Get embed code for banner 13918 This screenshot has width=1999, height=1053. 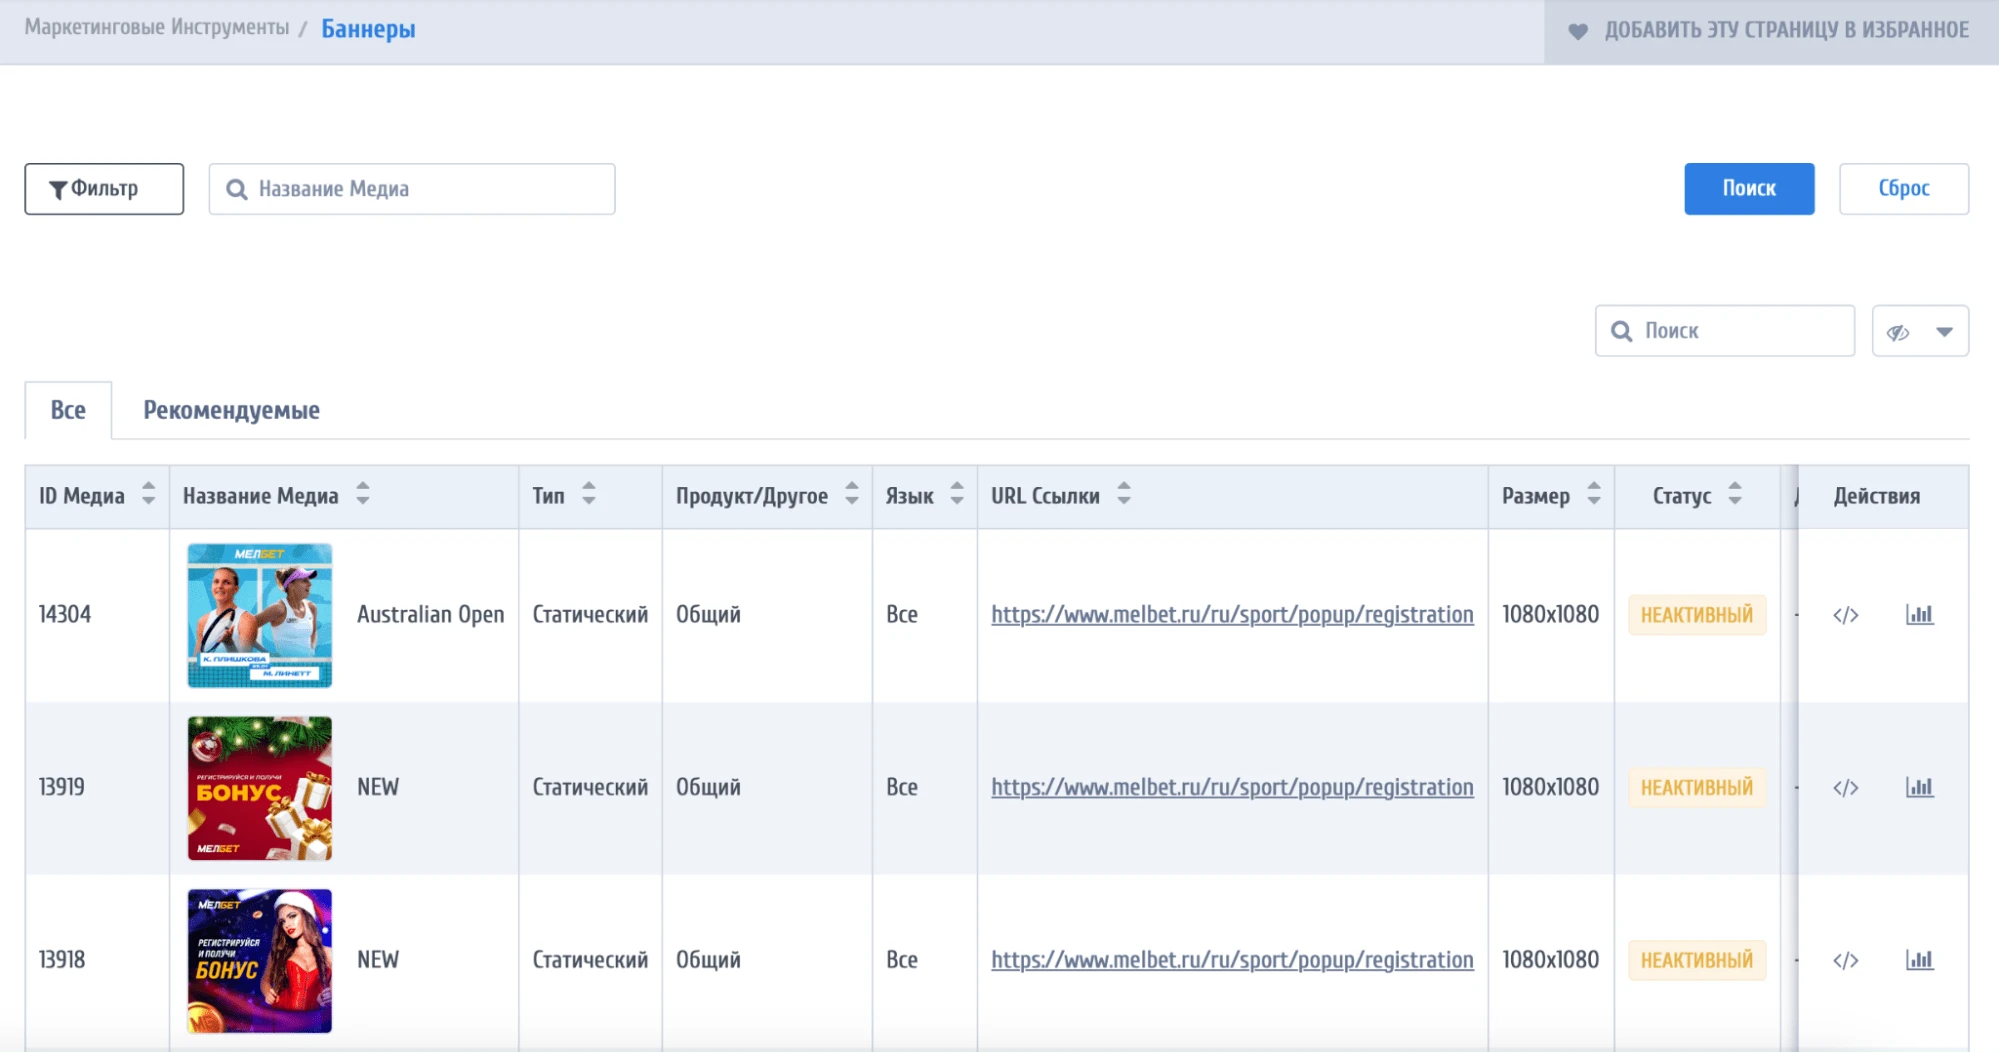1845,961
